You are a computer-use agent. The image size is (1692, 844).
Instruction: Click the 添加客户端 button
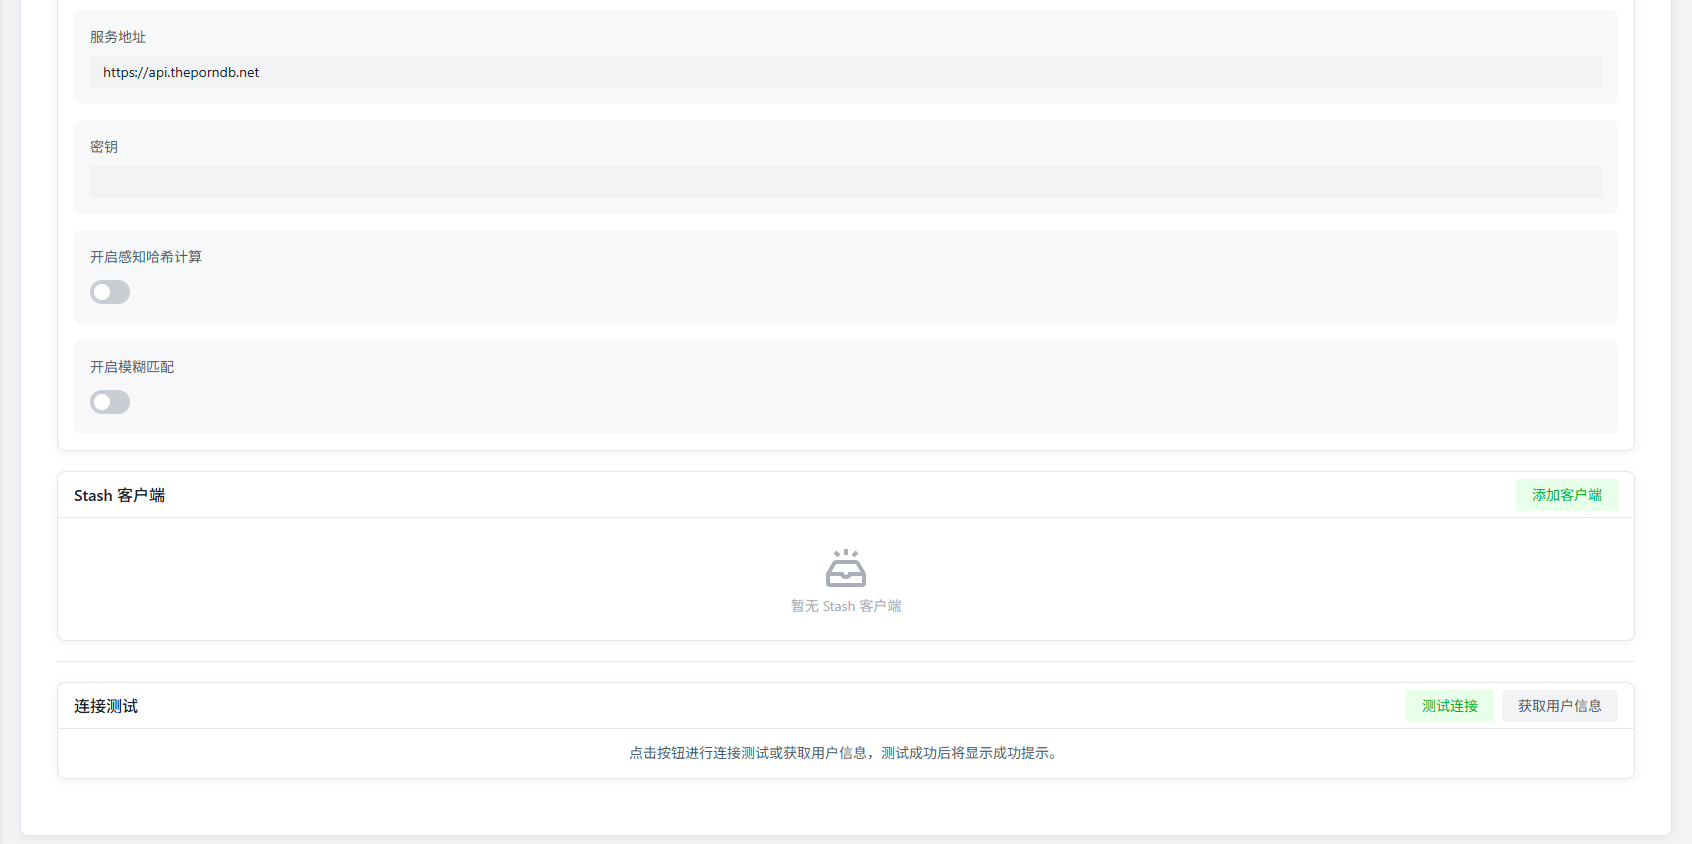tap(1566, 495)
